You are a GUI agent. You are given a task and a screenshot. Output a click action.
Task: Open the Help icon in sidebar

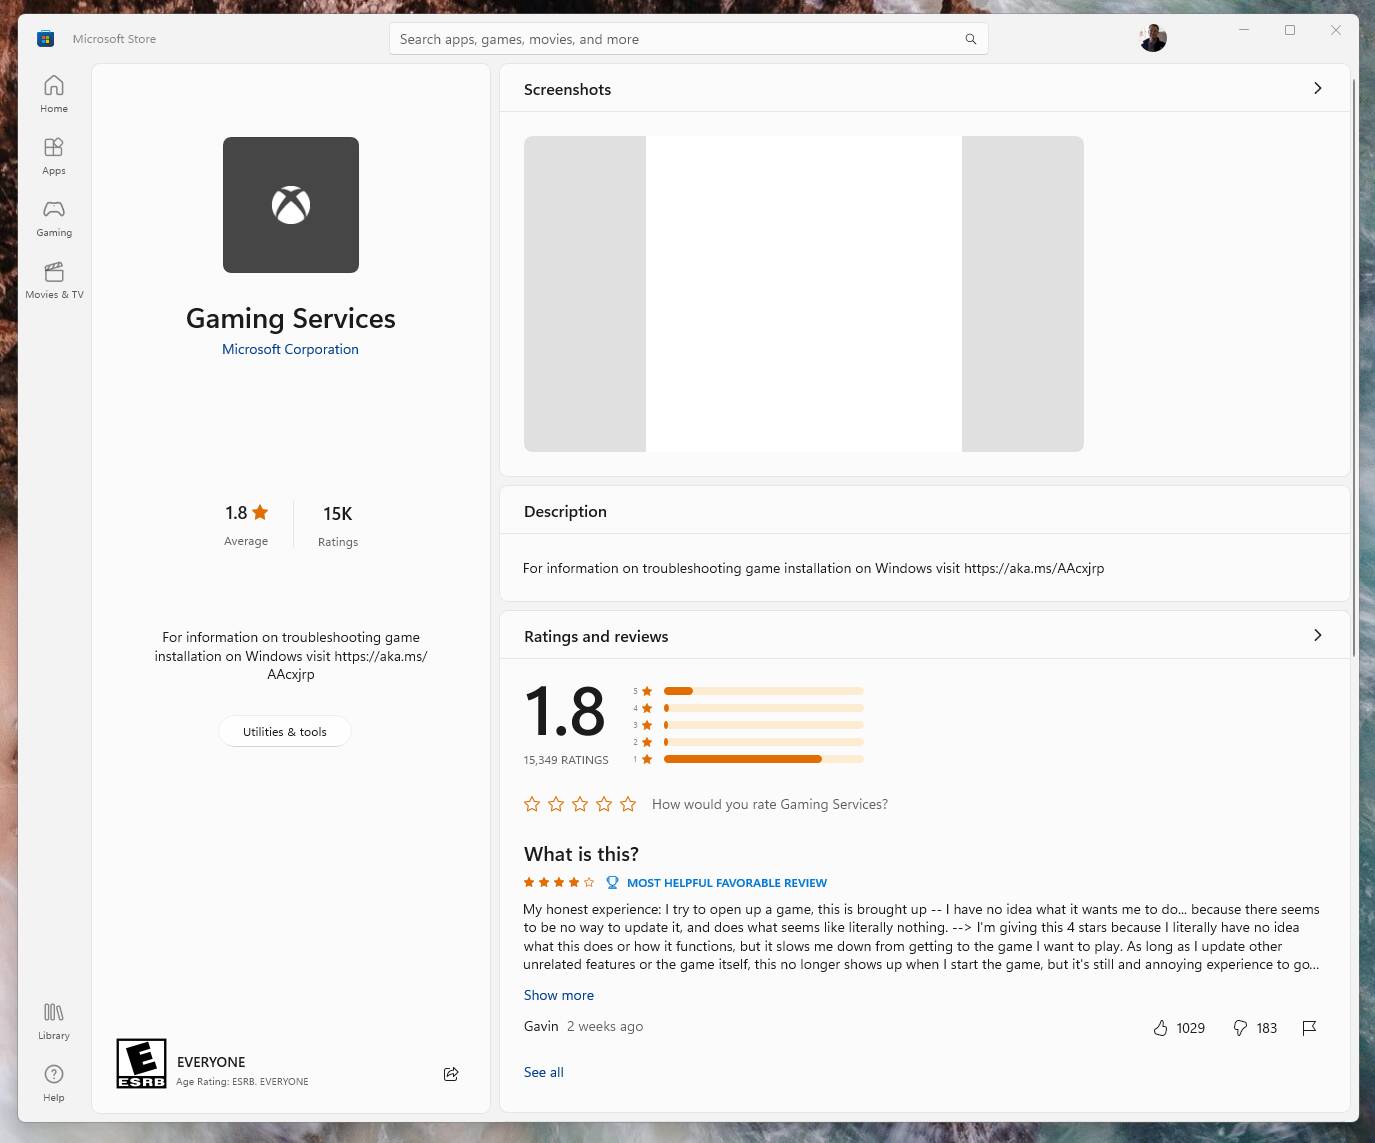[x=54, y=1083]
